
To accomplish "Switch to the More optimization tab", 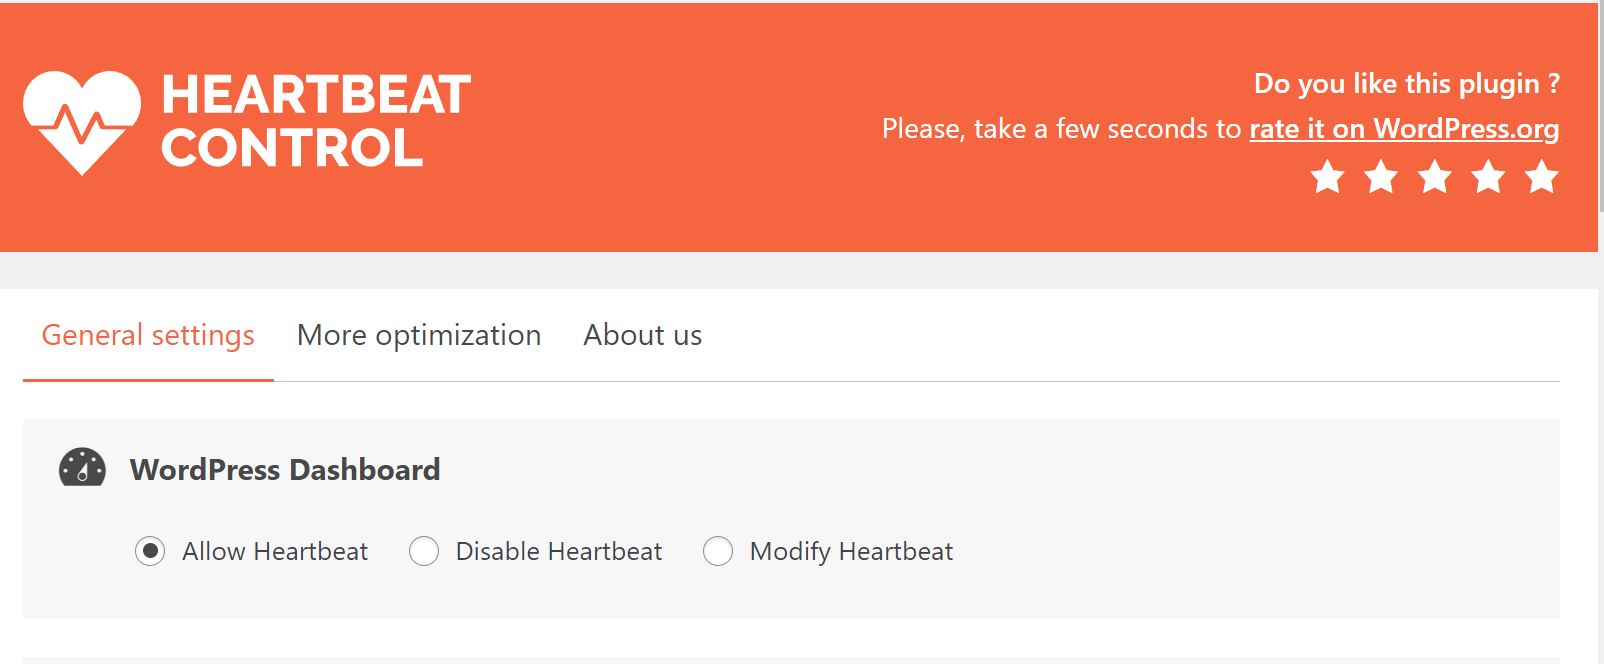I will click(x=418, y=335).
